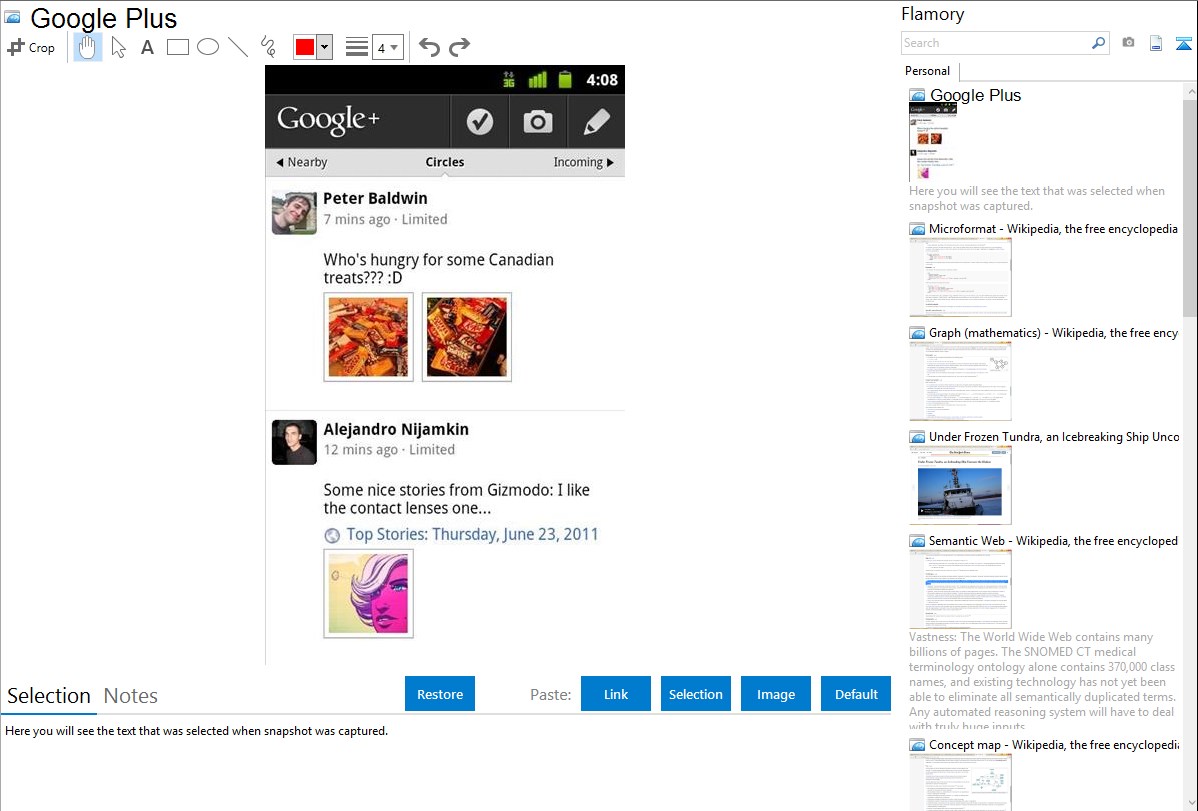Click the Paste Link button
1198x811 pixels.
click(616, 694)
